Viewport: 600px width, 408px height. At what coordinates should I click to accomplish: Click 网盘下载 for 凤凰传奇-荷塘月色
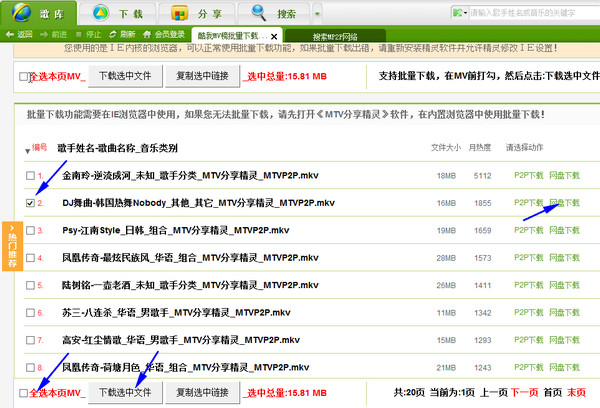tap(564, 367)
